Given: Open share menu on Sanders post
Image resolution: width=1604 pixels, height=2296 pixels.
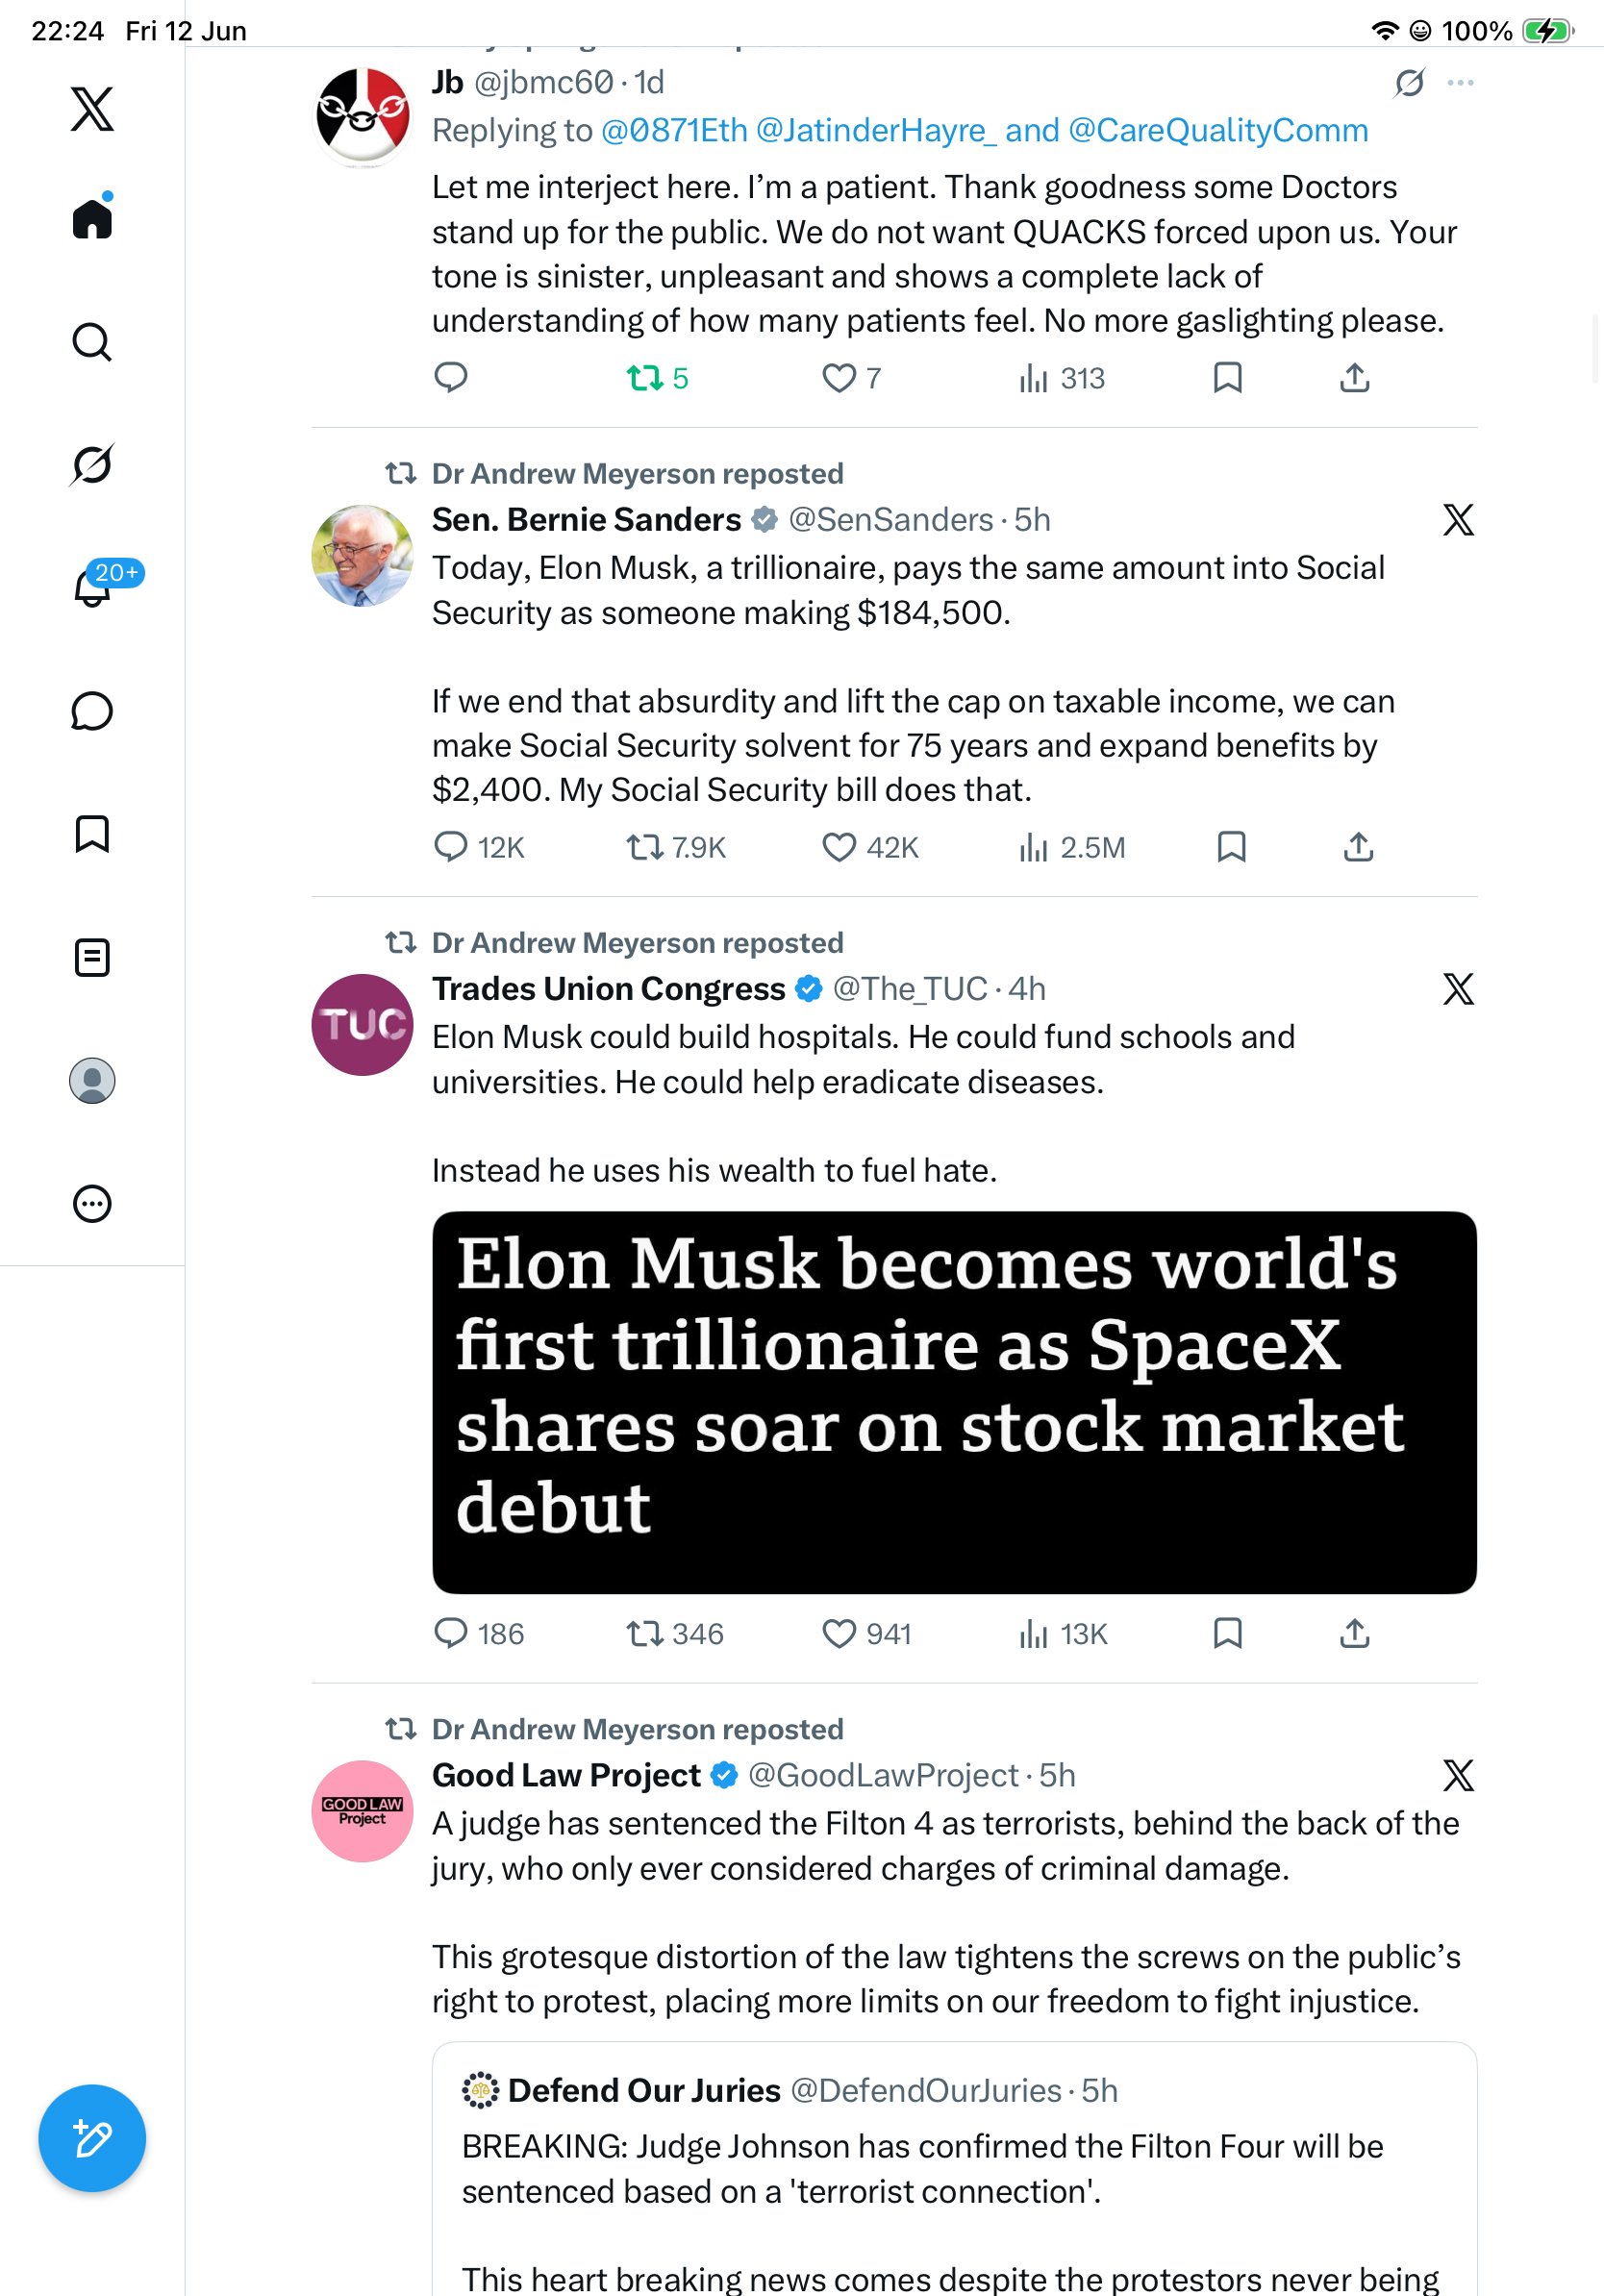Looking at the screenshot, I should [x=1357, y=847].
